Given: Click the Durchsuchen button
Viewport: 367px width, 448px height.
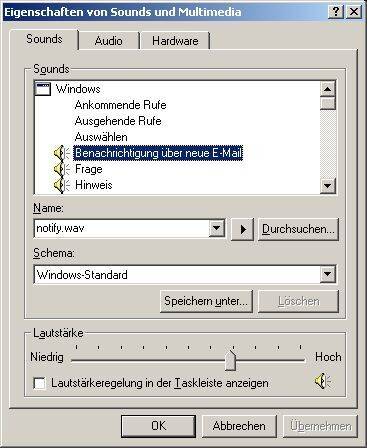Looking at the screenshot, I should tap(298, 229).
